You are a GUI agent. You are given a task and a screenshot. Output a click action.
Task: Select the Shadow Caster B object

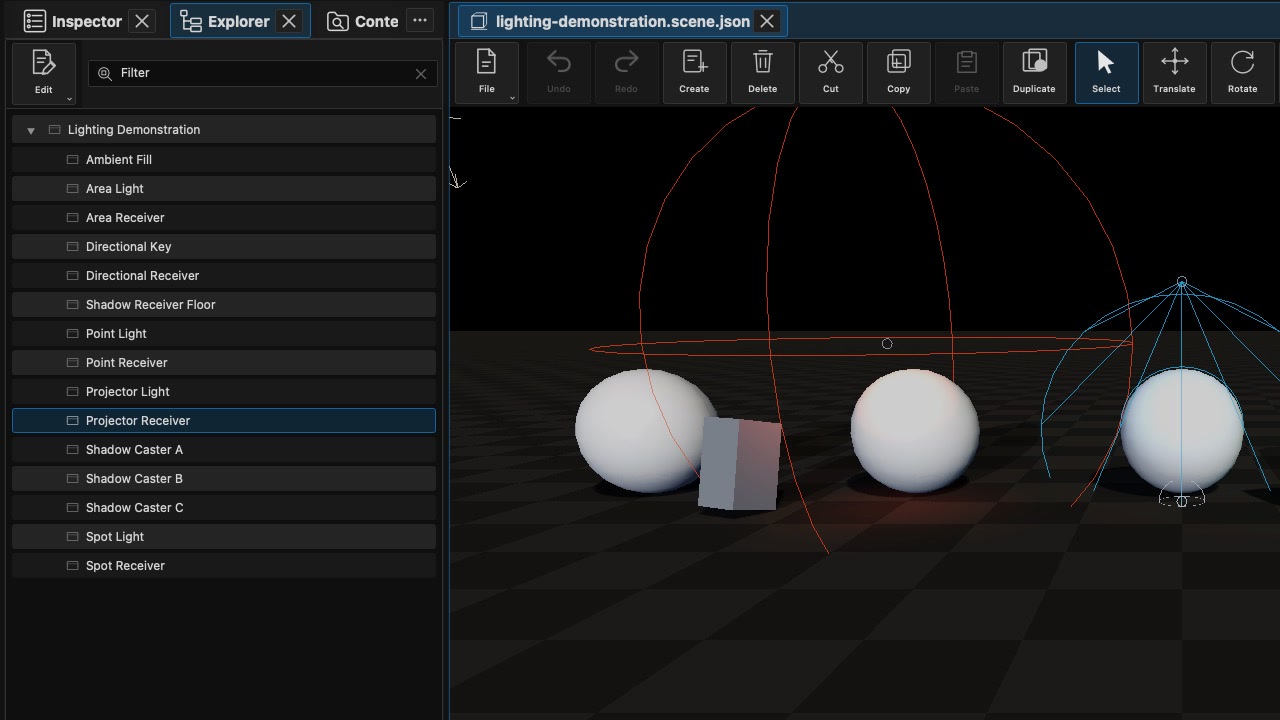click(x=224, y=479)
